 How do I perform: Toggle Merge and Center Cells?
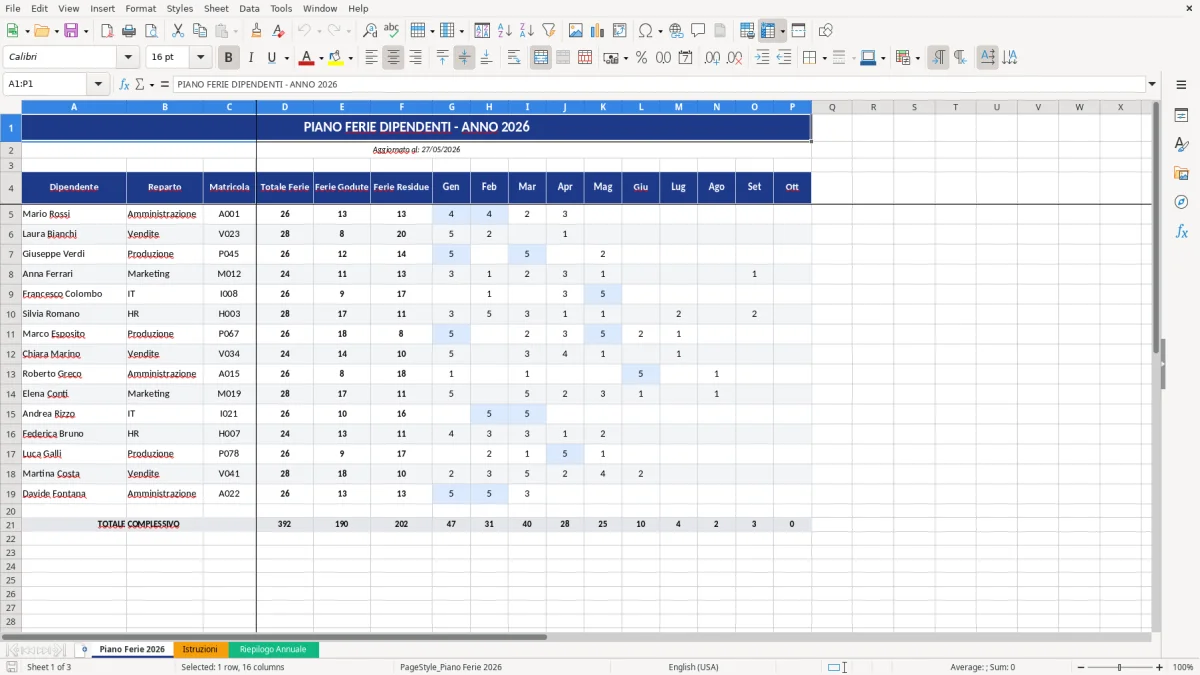541,58
